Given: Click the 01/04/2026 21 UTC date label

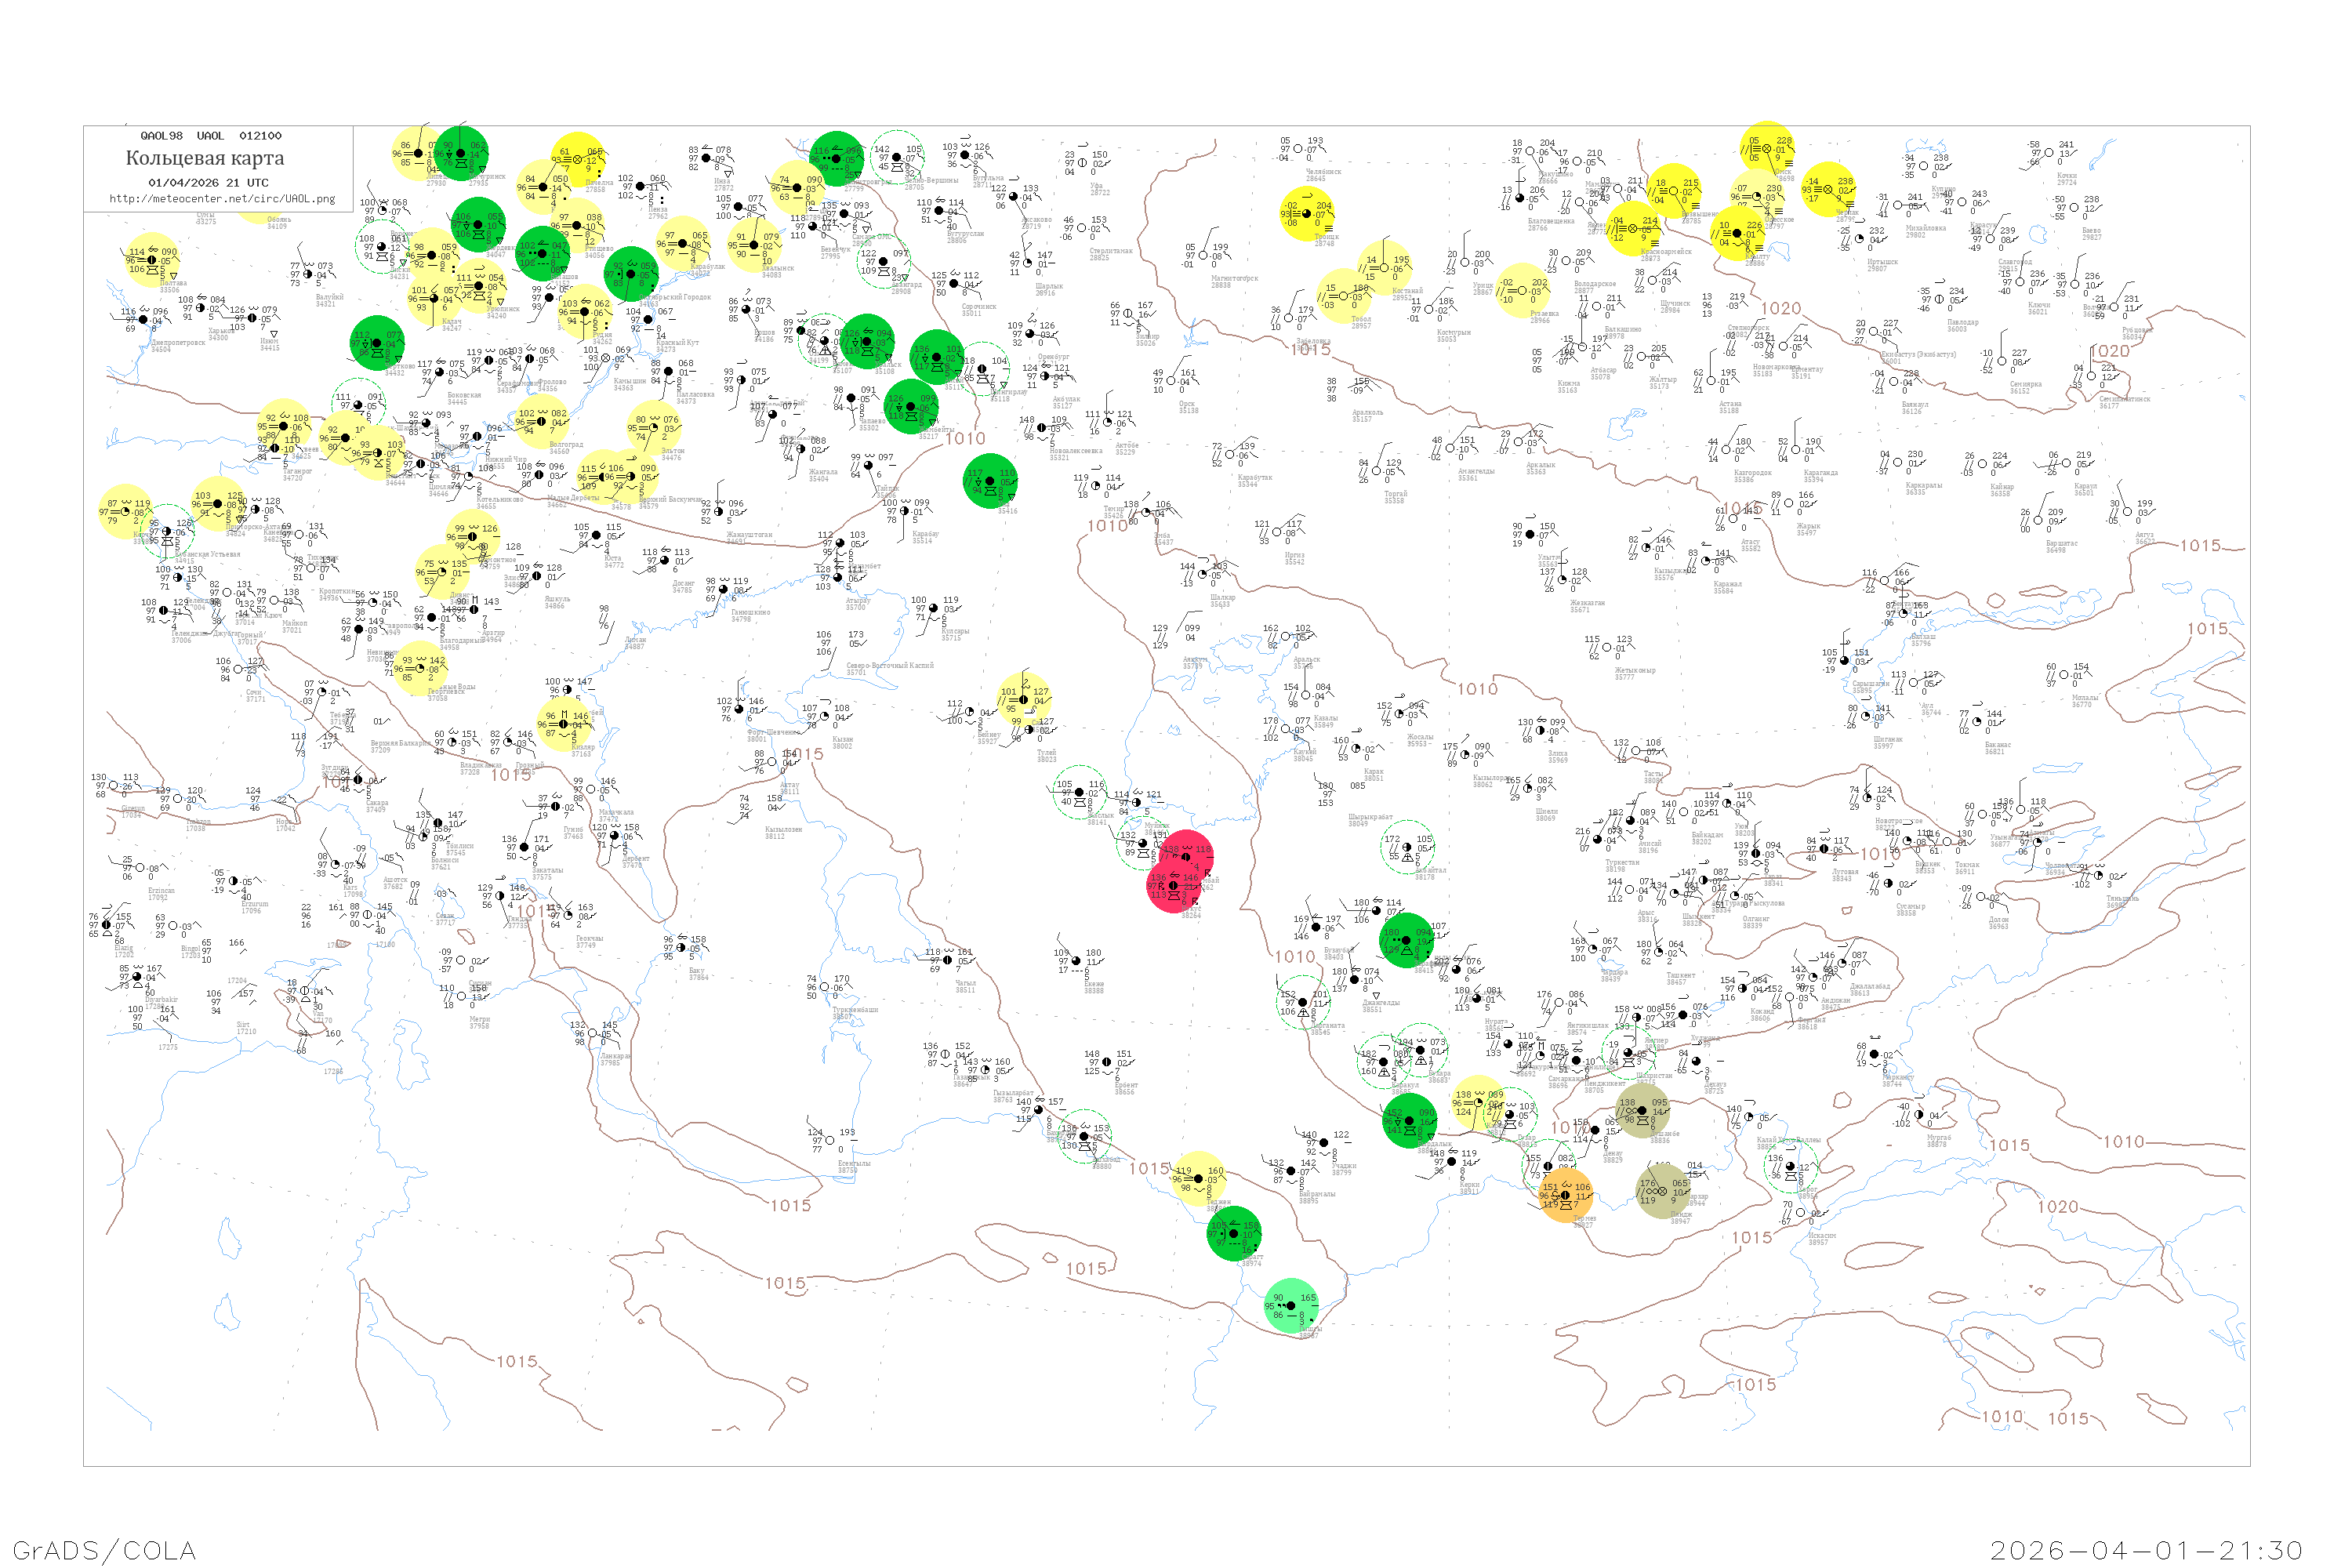Looking at the screenshot, I should 208,183.
